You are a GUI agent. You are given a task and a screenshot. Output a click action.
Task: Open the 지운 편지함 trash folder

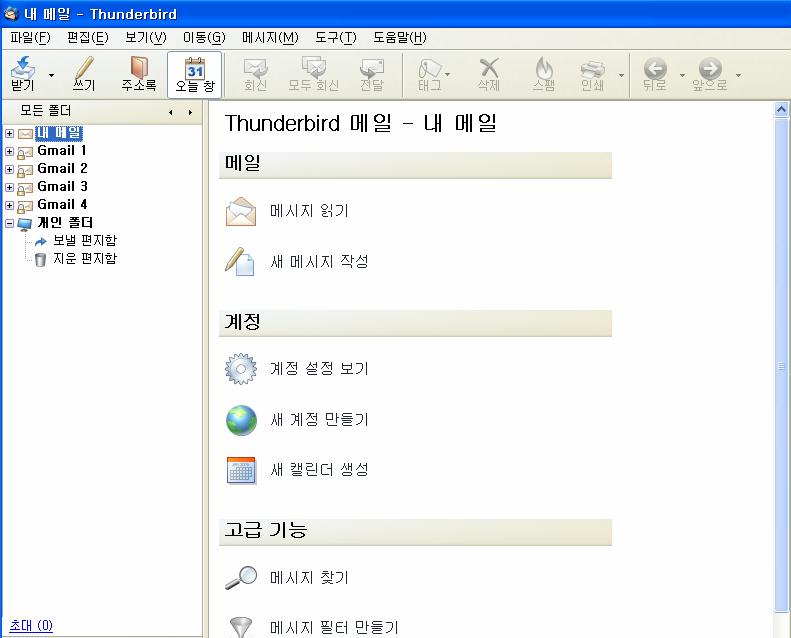(85, 258)
